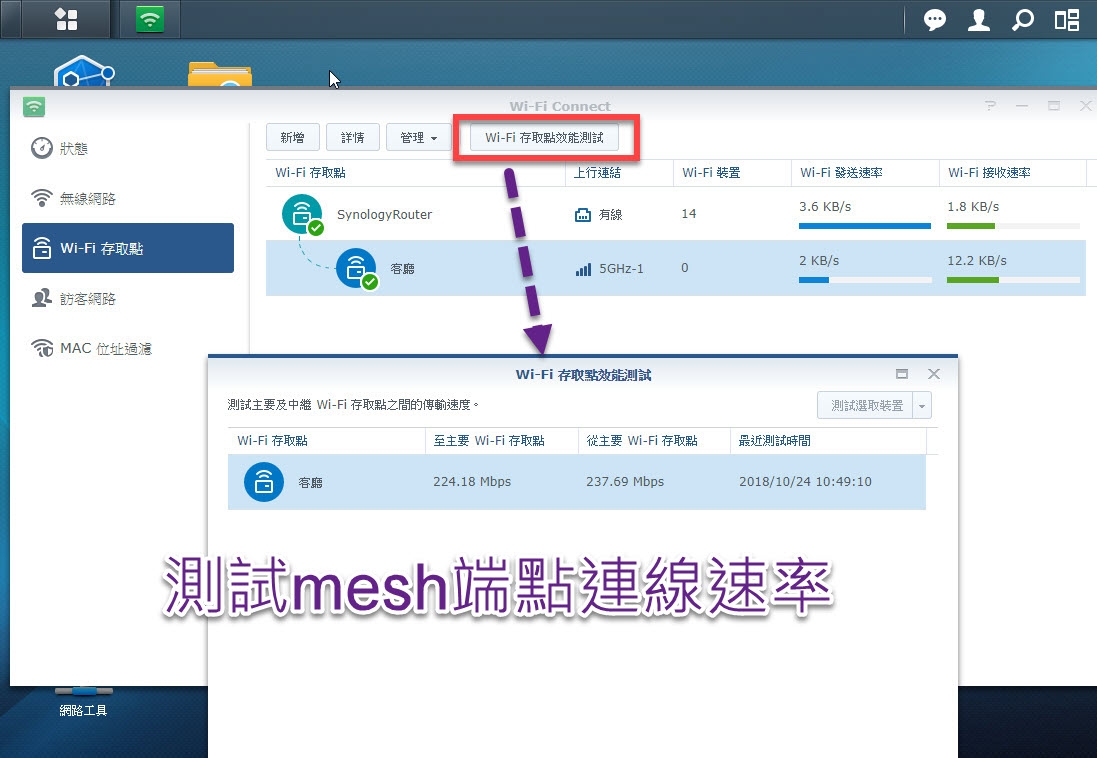Close the performance test dialog

coord(933,374)
